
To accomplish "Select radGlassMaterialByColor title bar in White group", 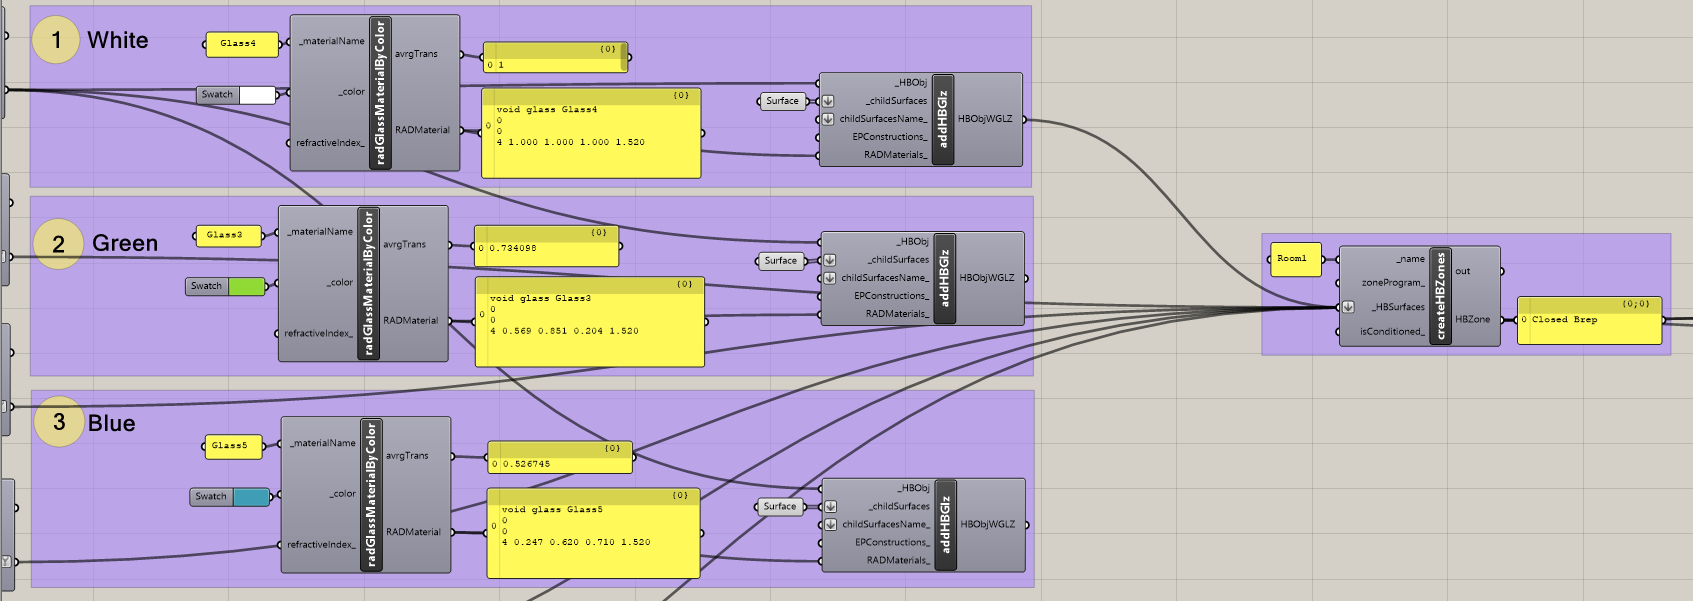I will tap(380, 92).
